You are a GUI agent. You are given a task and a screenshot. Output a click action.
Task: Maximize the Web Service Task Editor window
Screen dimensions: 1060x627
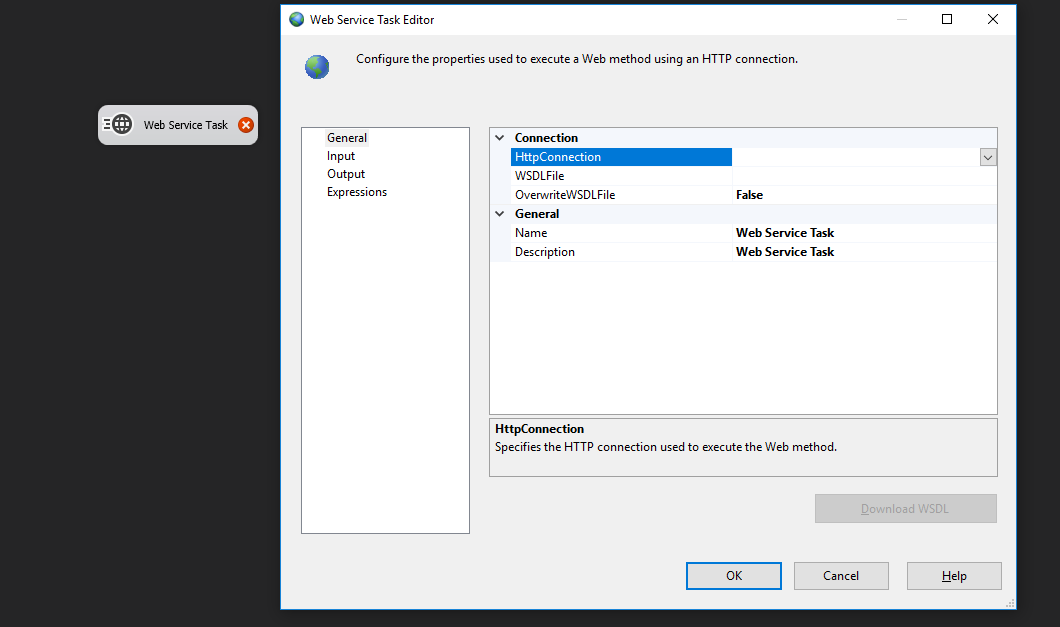947,19
